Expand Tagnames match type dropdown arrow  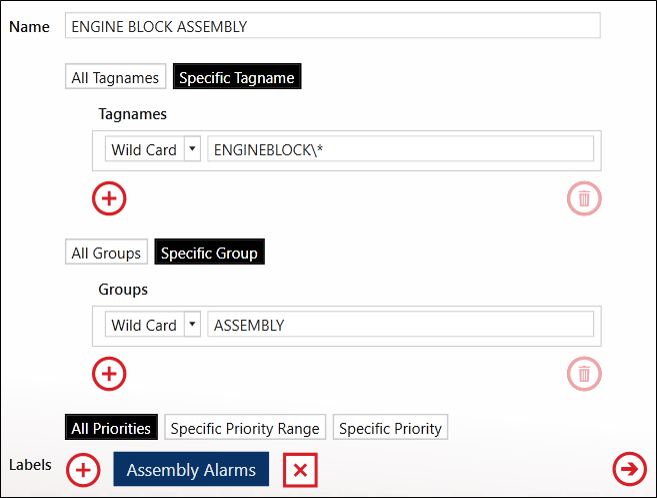[192, 149]
